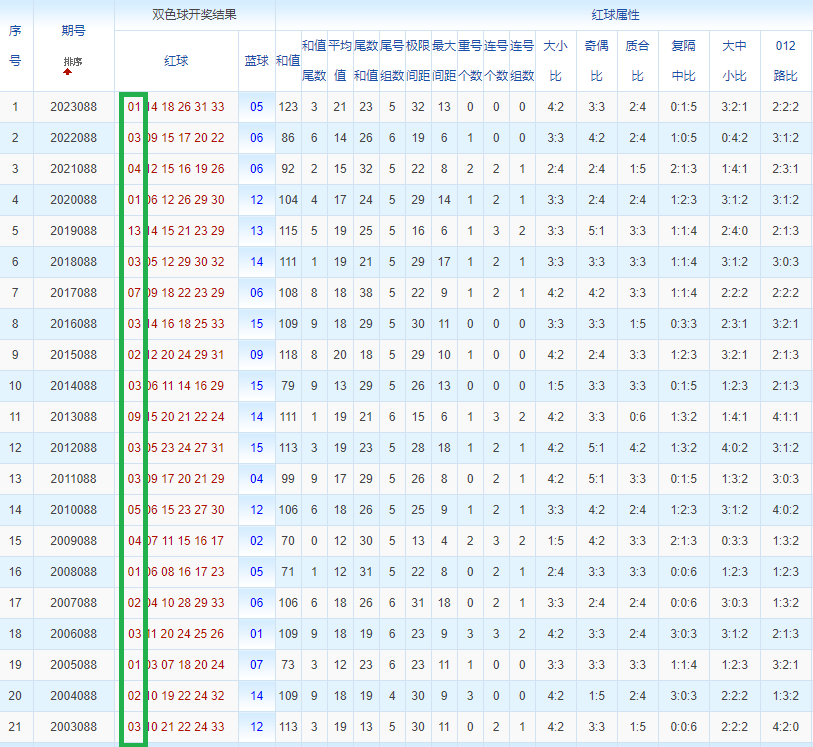Image resolution: width=813 pixels, height=747 pixels.
Task: Click the 红球 column header
Action: [x=176, y=61]
